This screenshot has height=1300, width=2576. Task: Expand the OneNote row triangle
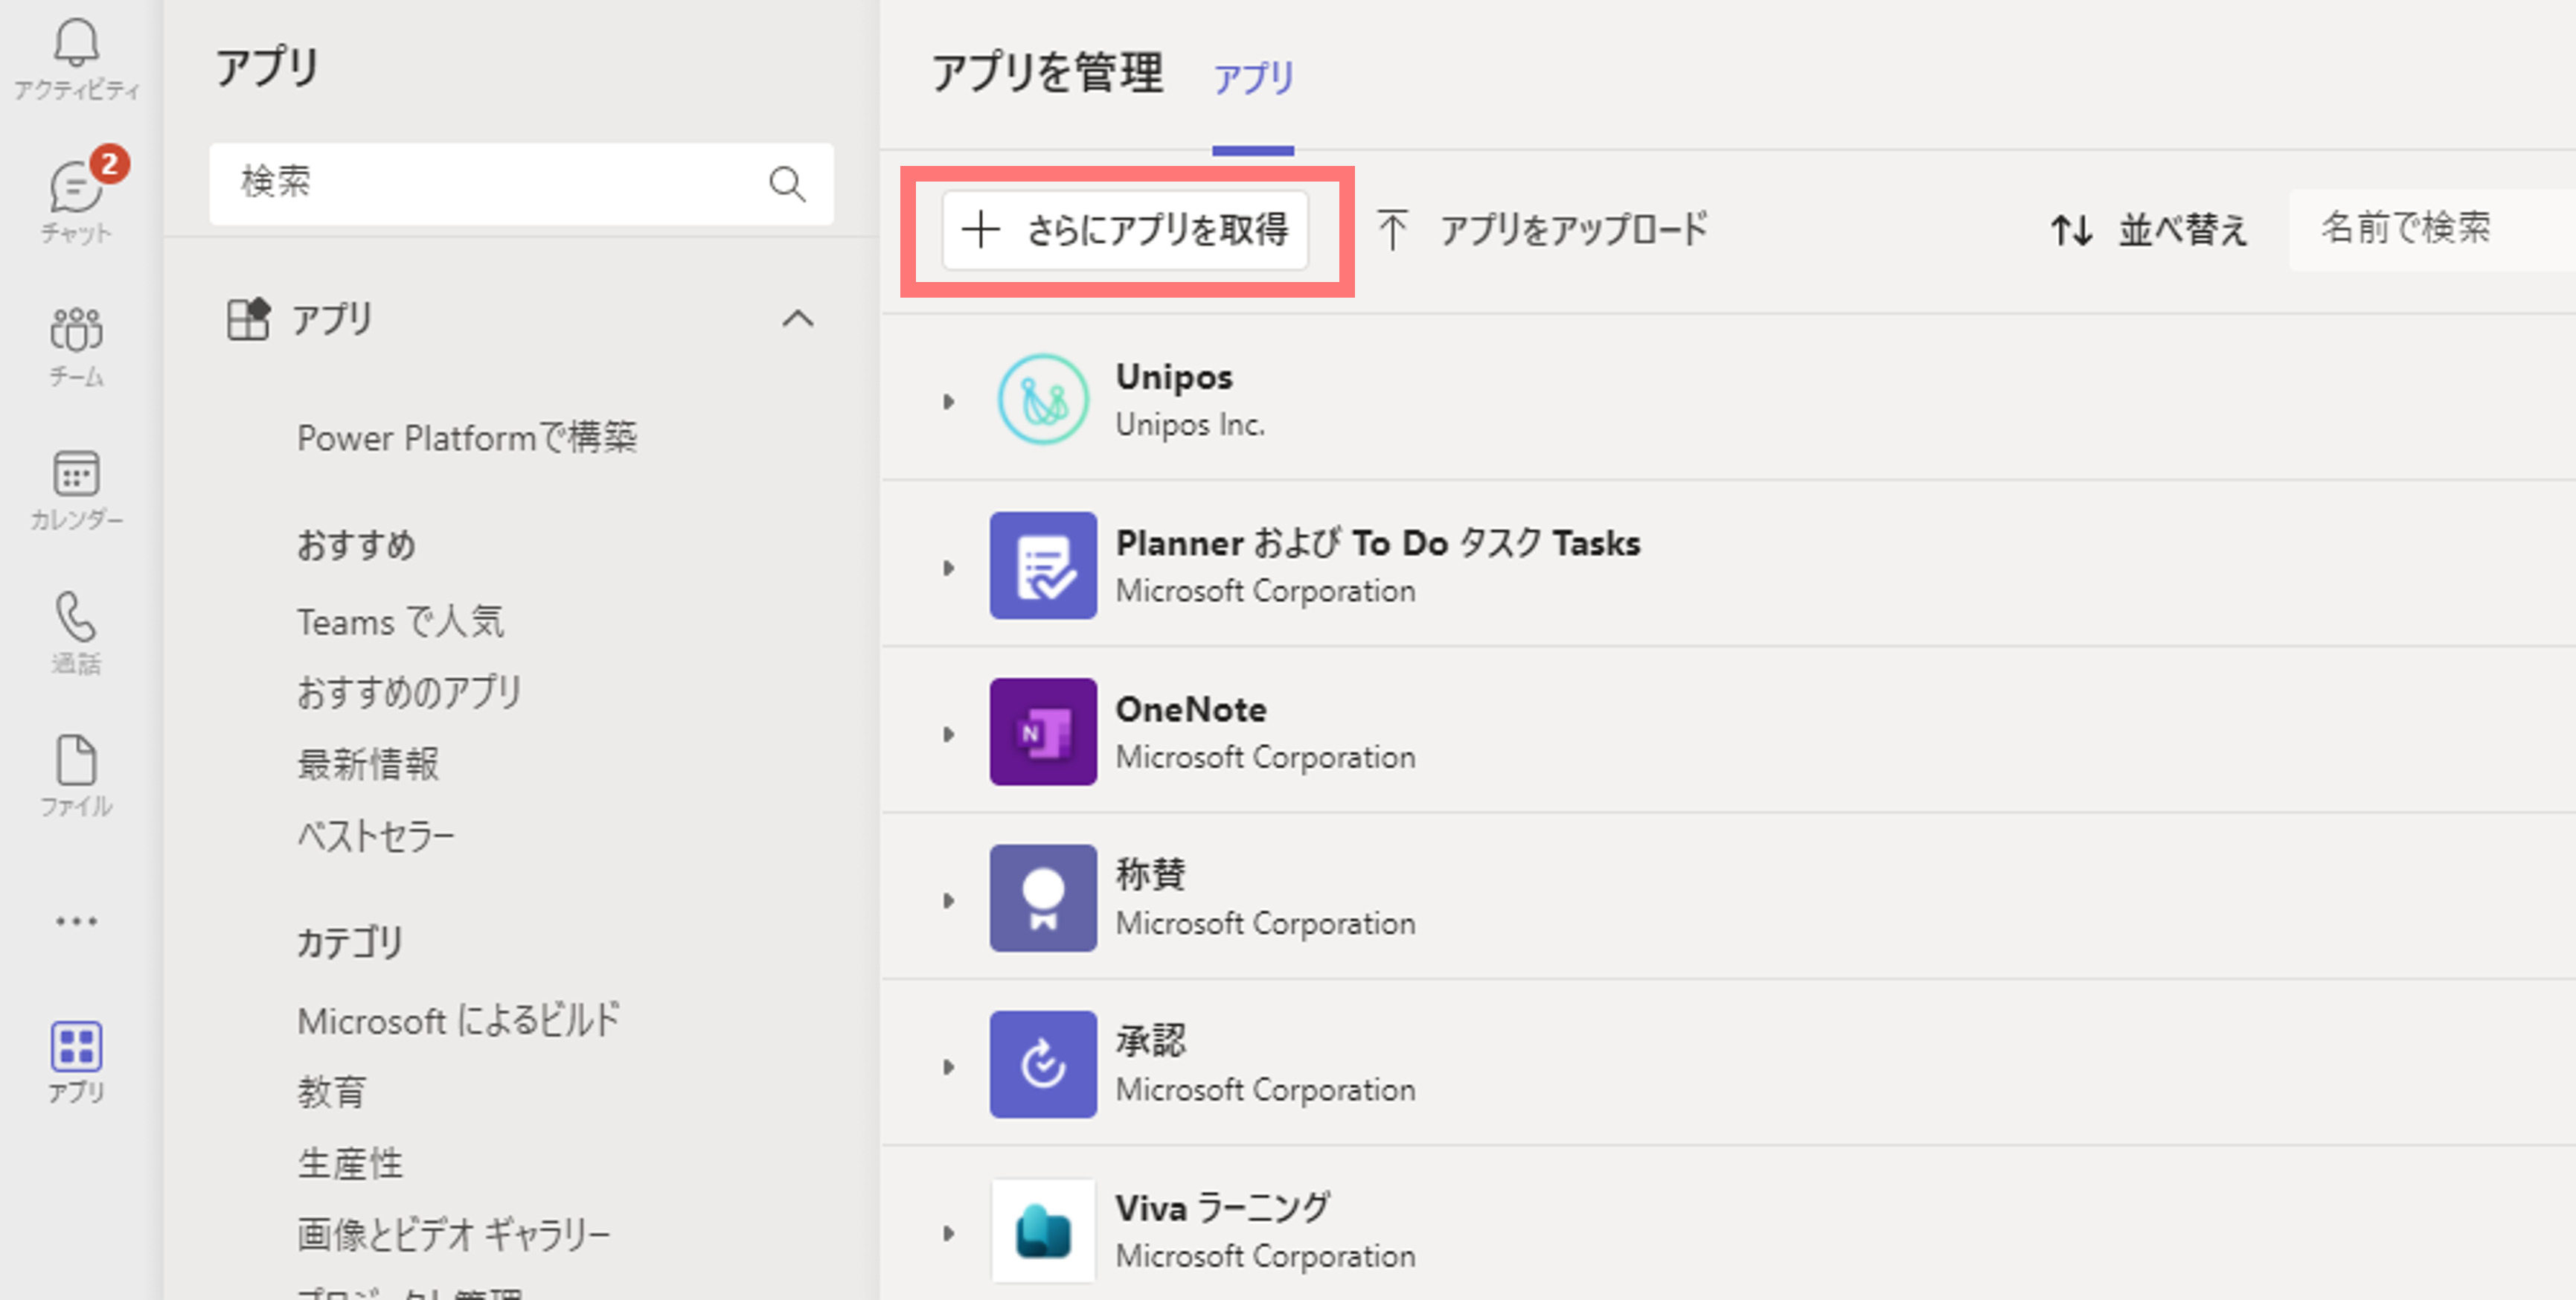tap(948, 734)
